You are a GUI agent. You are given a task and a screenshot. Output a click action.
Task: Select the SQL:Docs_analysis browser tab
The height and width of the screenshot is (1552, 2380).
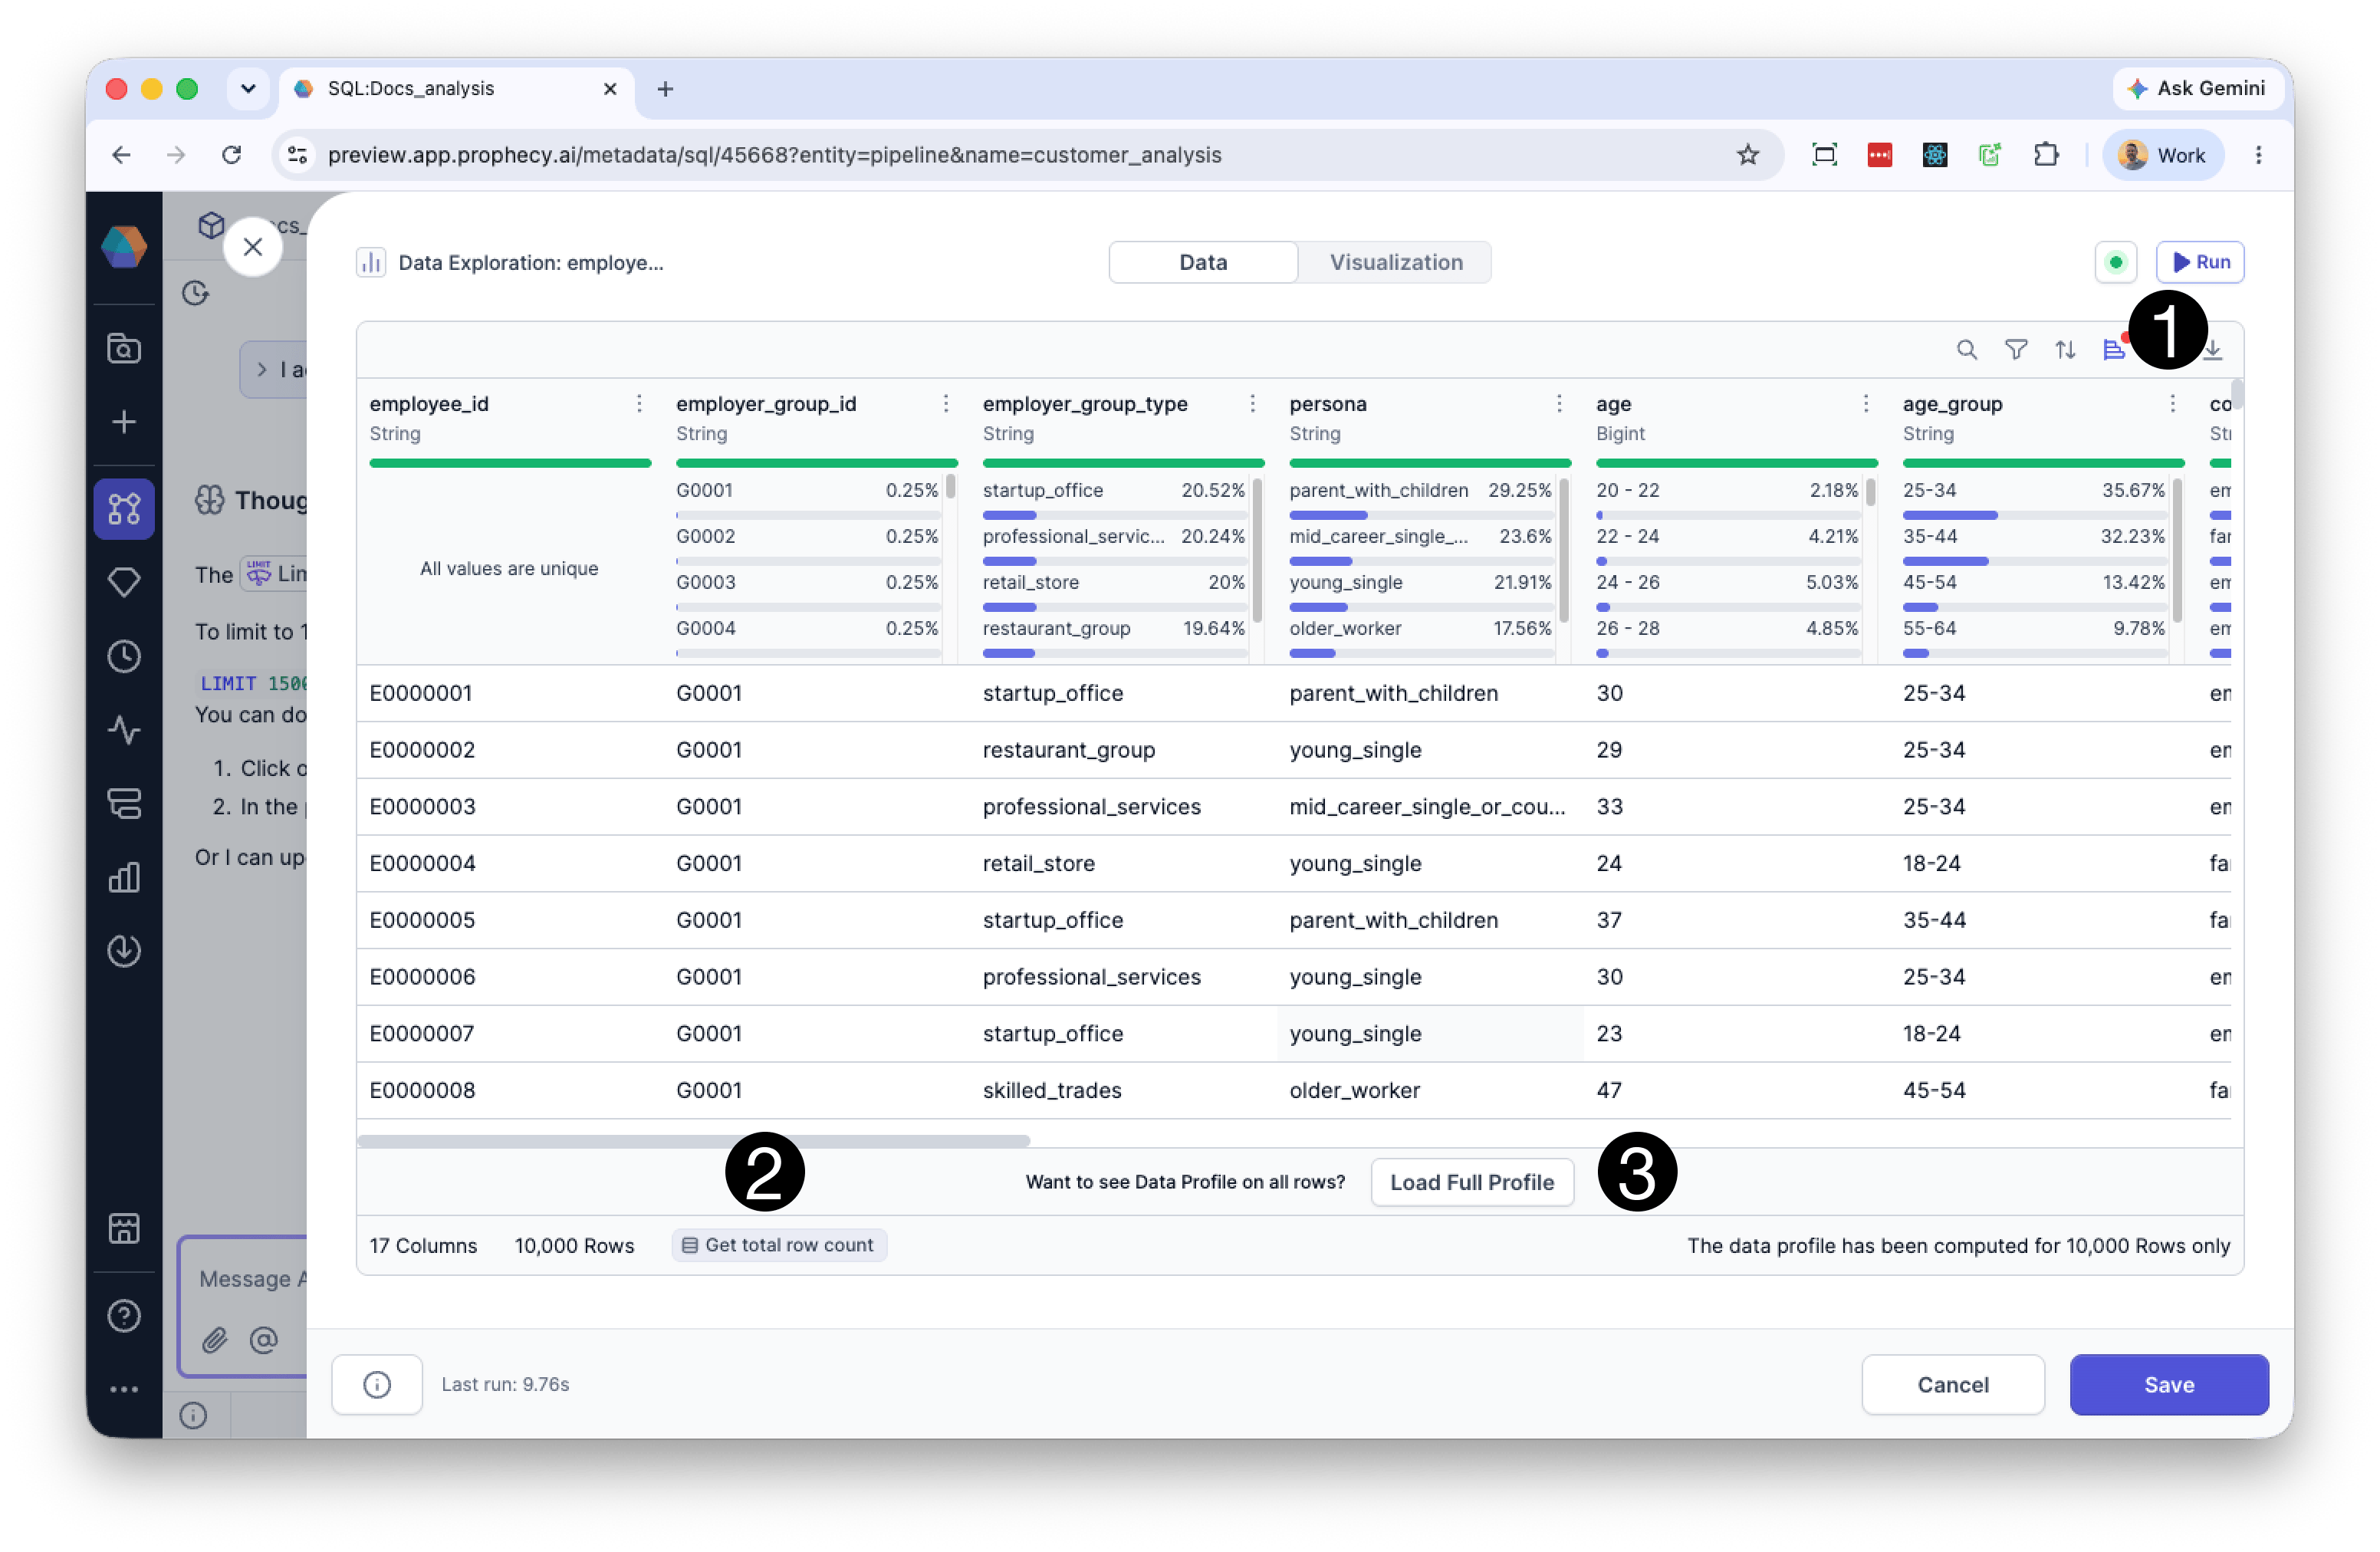pyautogui.click(x=456, y=88)
